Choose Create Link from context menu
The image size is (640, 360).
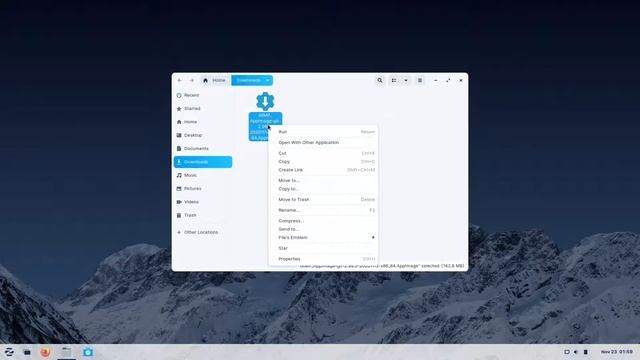tap(323, 170)
